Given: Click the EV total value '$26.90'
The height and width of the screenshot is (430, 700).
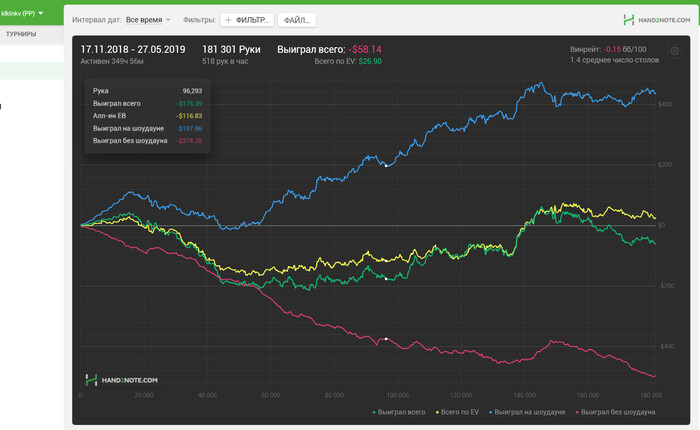Looking at the screenshot, I should tap(370, 61).
